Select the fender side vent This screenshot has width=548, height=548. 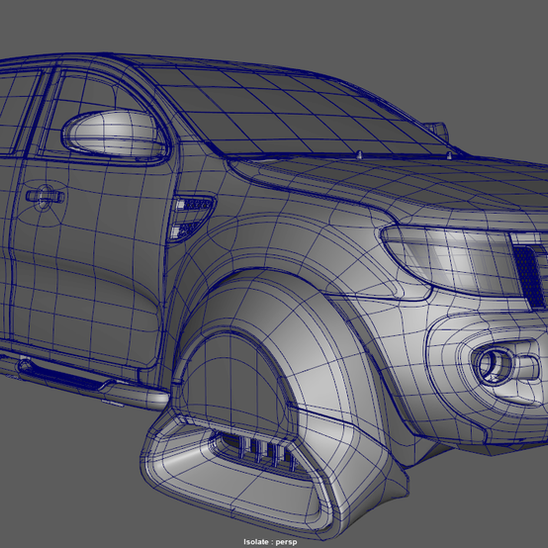point(191,218)
